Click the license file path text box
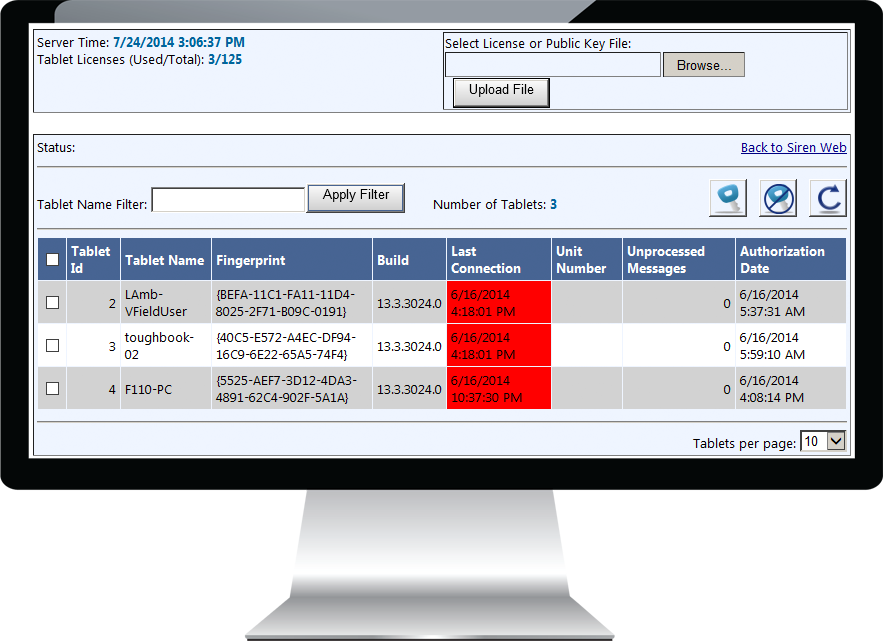883x641 pixels. (552, 65)
